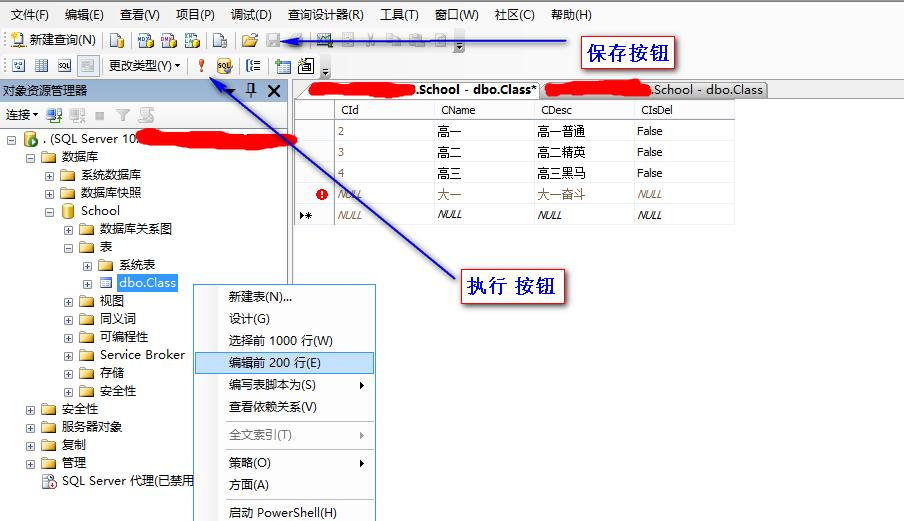
Task: Click the filter funnel icon
Action: click(122, 115)
